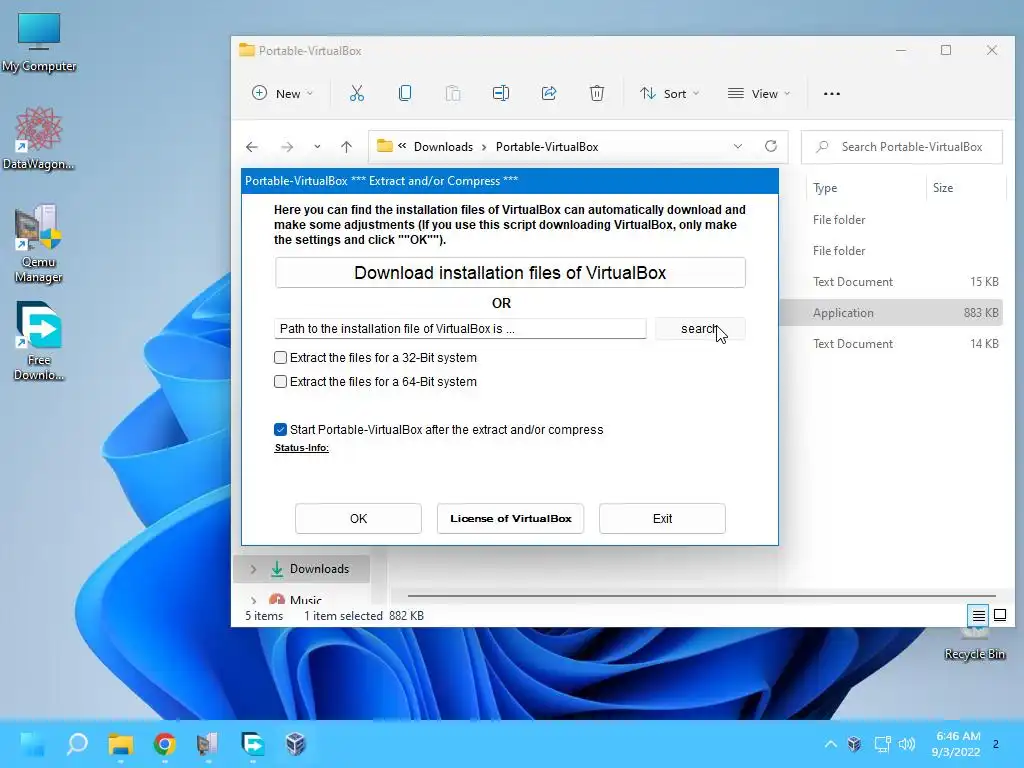Open the See more ellipsis menu
This screenshot has height=768, width=1024.
click(832, 93)
